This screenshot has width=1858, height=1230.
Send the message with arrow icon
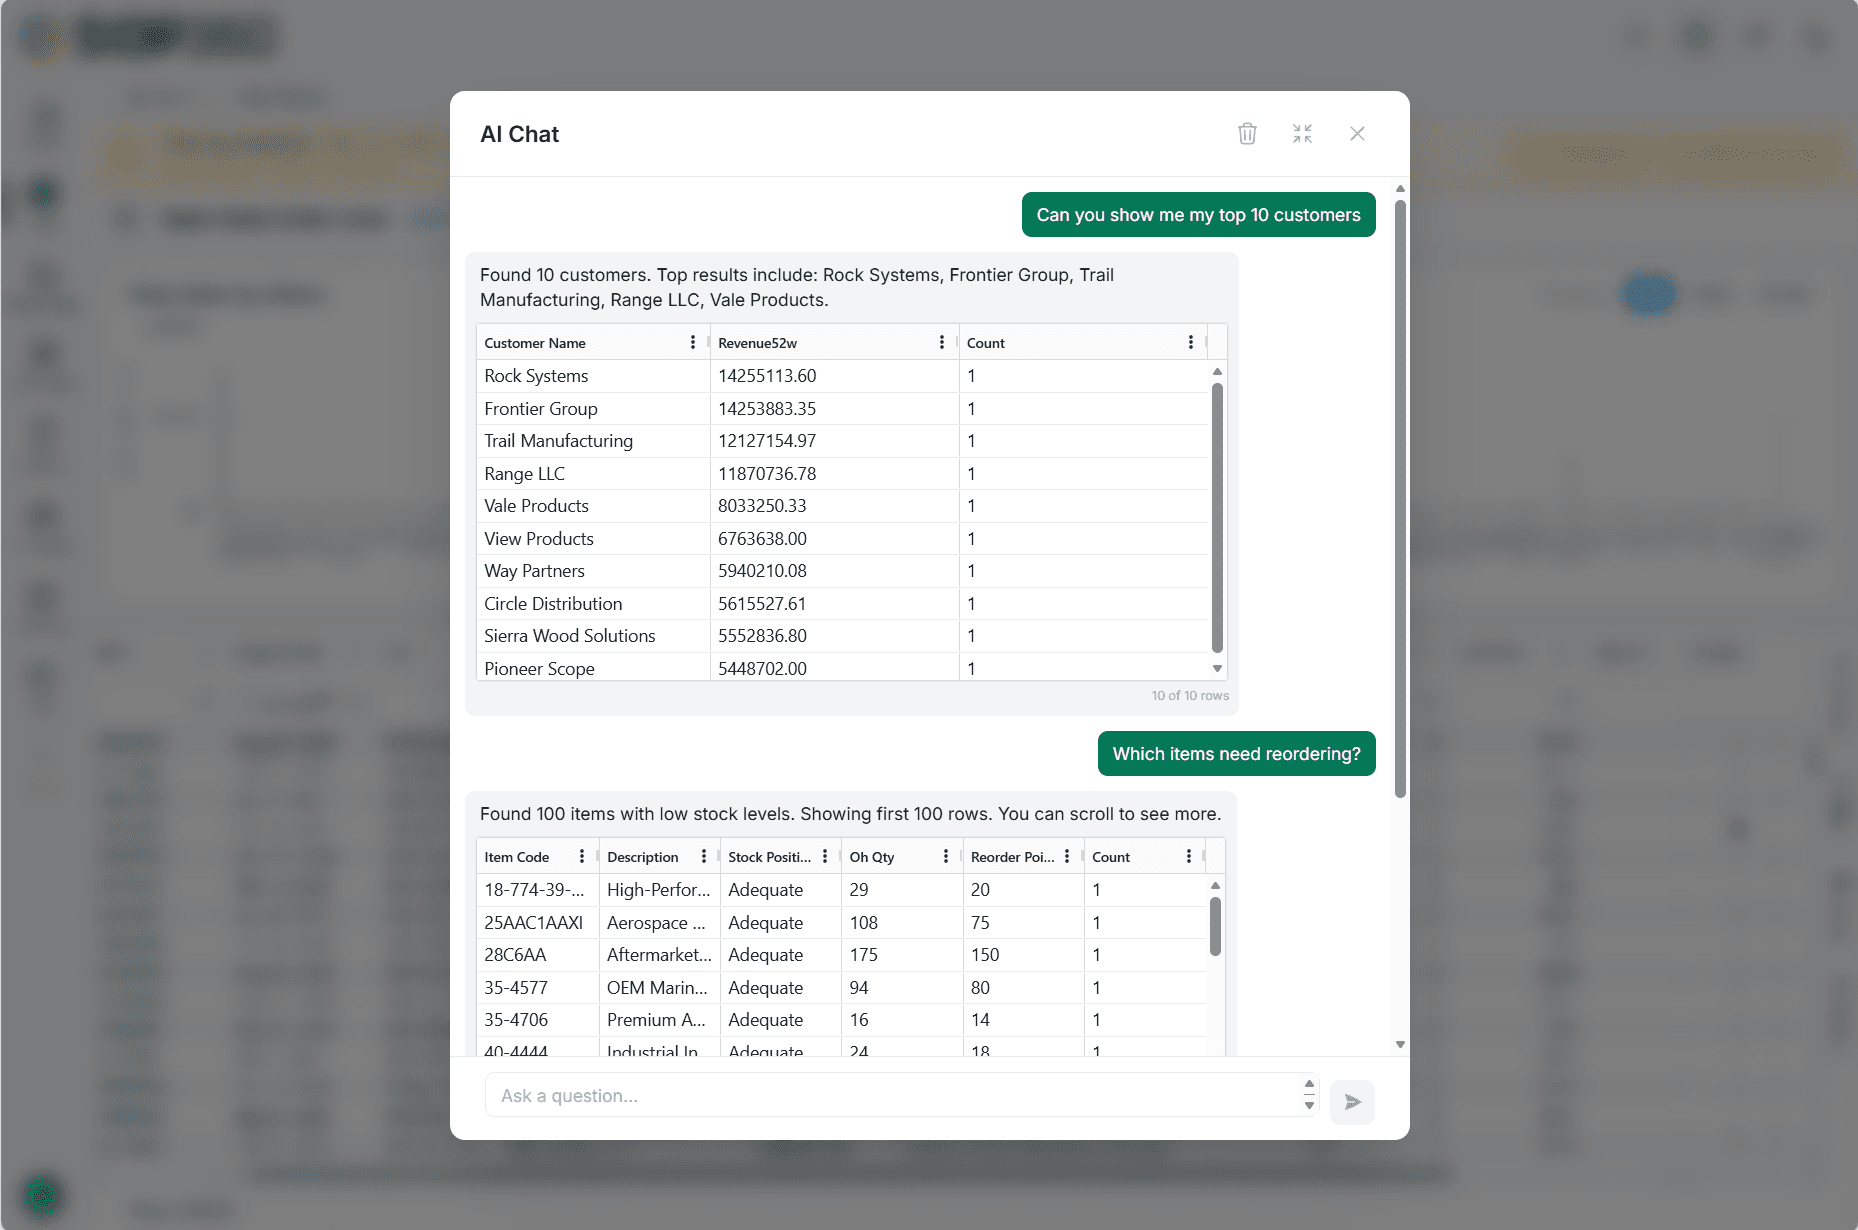1352,1102
